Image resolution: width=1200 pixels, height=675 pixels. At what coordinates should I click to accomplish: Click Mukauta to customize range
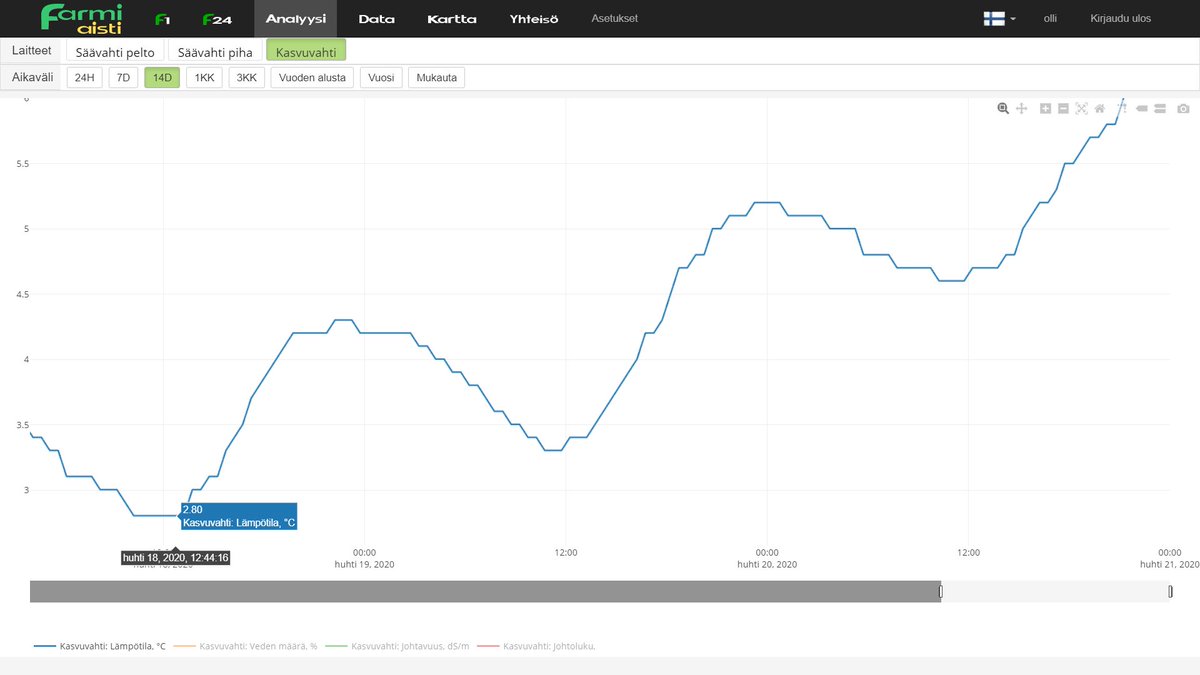pyautogui.click(x=436, y=77)
